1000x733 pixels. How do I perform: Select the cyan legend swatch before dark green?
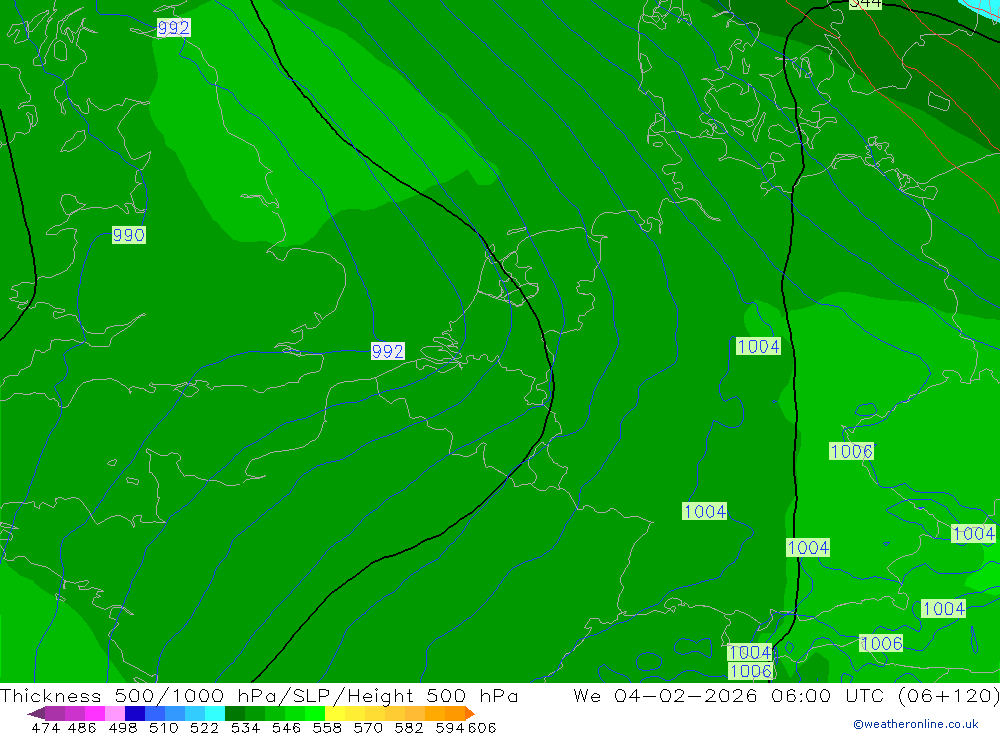(x=215, y=713)
